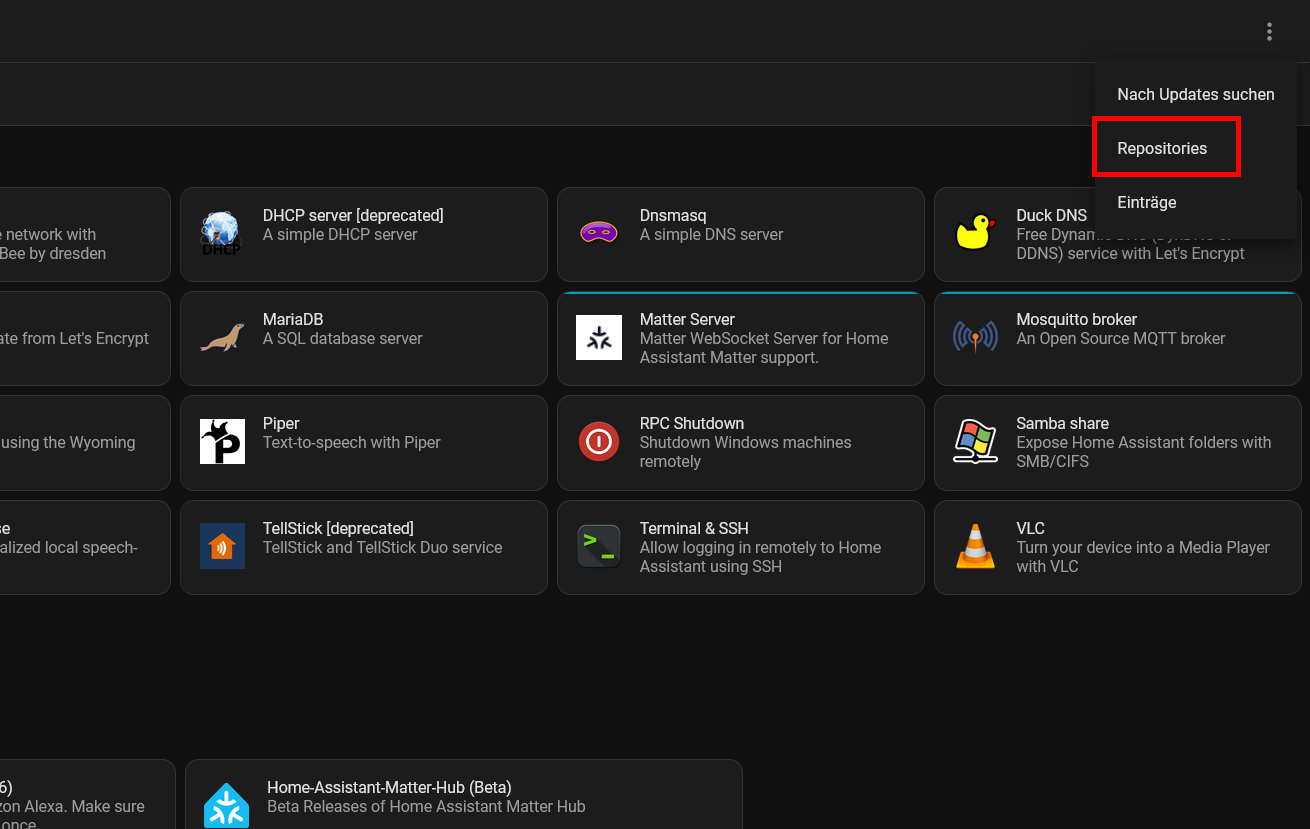Click the Mosquitto broker antenna icon
Viewport: 1310px width, 829px height.
coord(975,338)
